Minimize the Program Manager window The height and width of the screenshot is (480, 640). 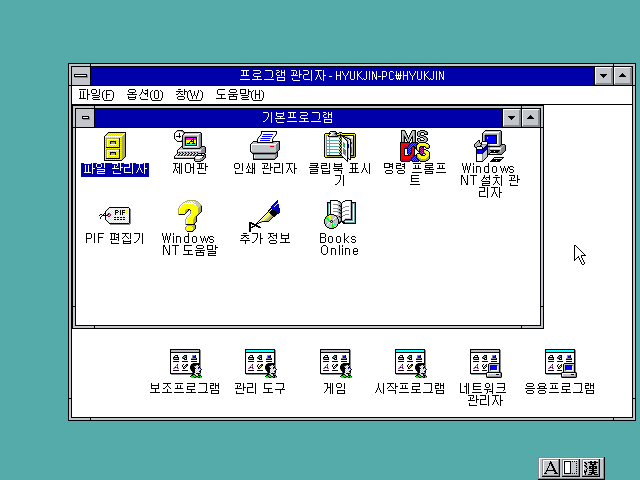point(604,76)
